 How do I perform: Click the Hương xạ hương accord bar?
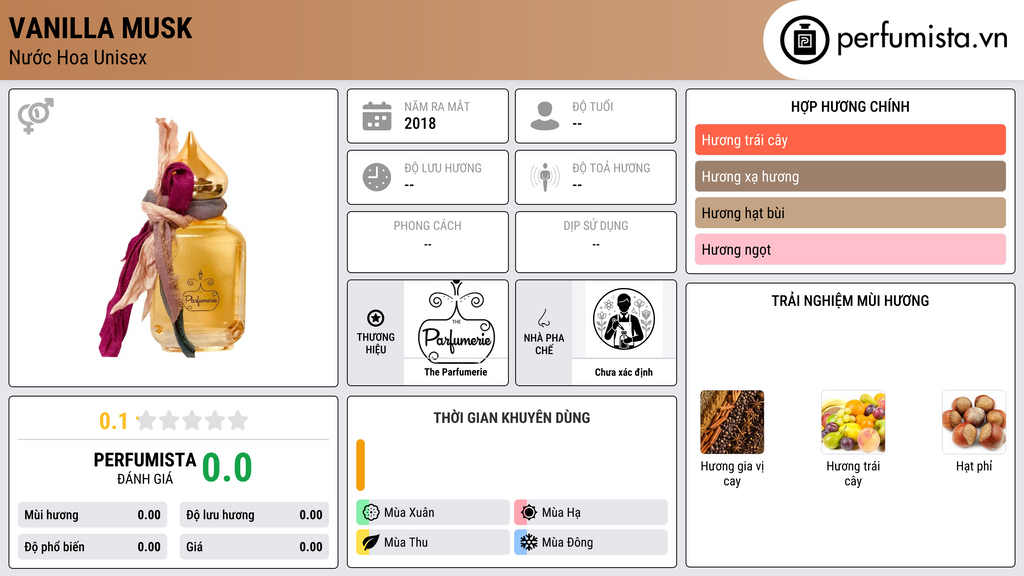[x=850, y=176]
